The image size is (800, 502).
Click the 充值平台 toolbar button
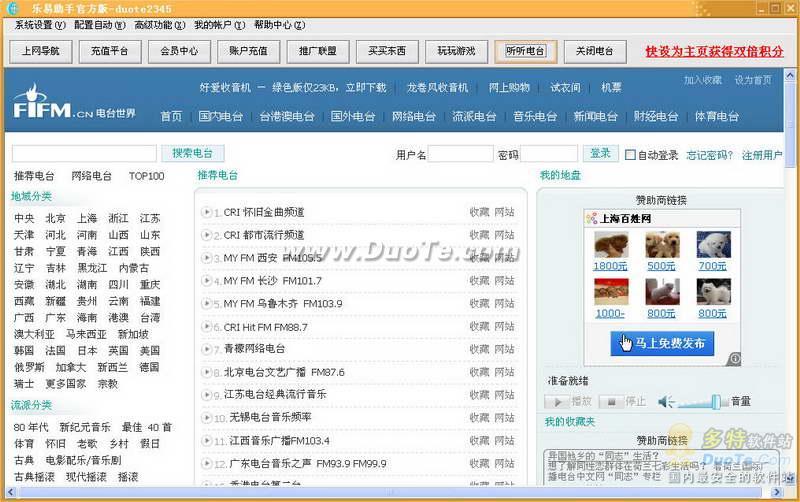point(110,52)
